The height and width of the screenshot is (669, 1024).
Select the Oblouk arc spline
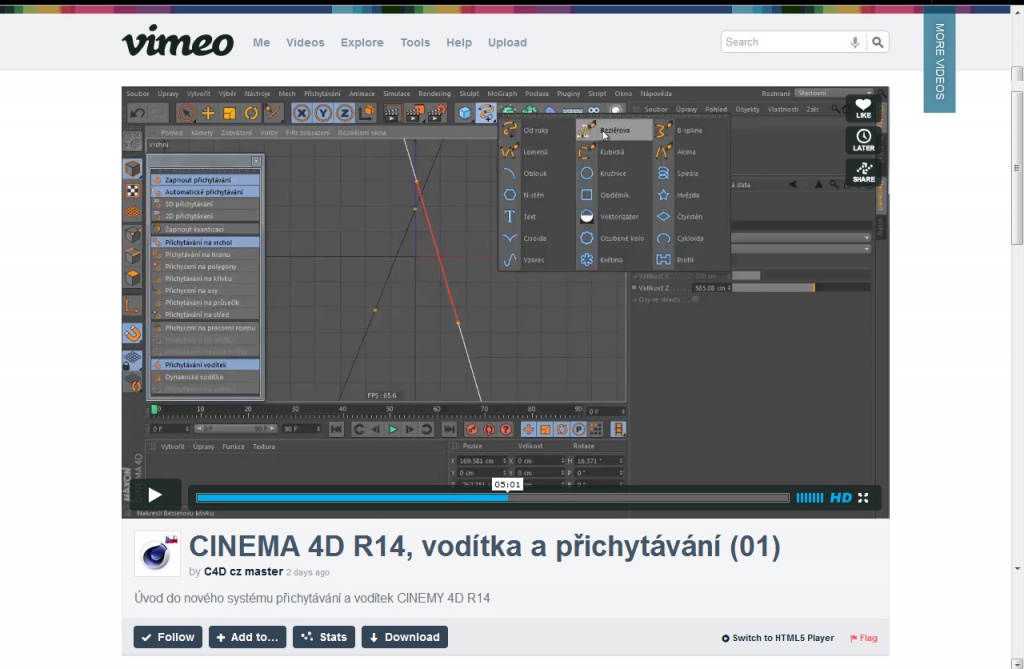tap(528, 173)
